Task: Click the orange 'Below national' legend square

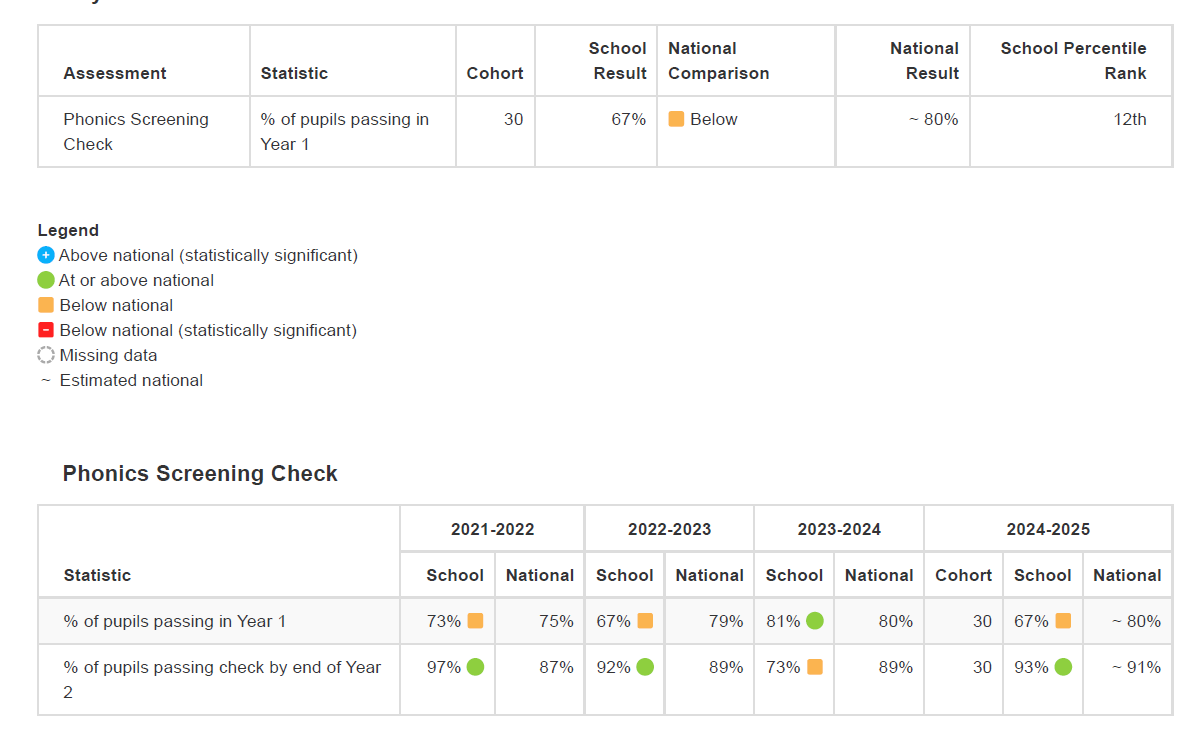Action: pos(46,305)
